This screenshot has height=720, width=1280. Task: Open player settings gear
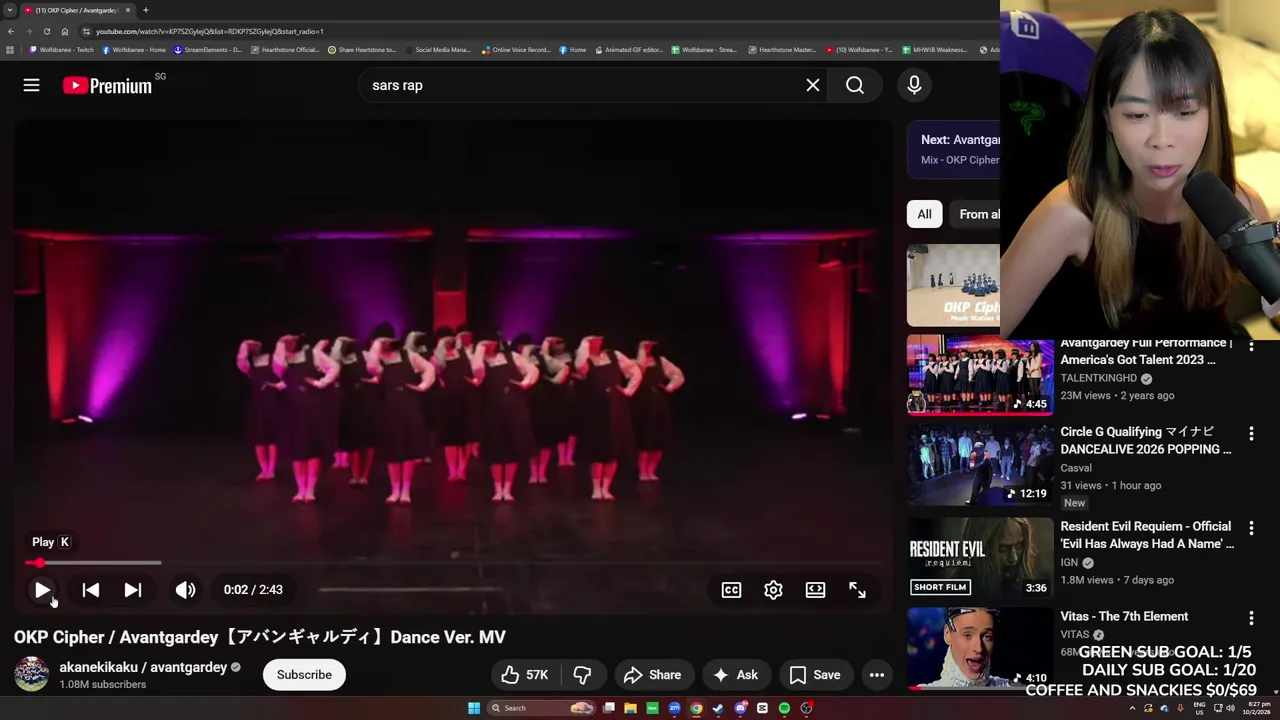tap(773, 590)
